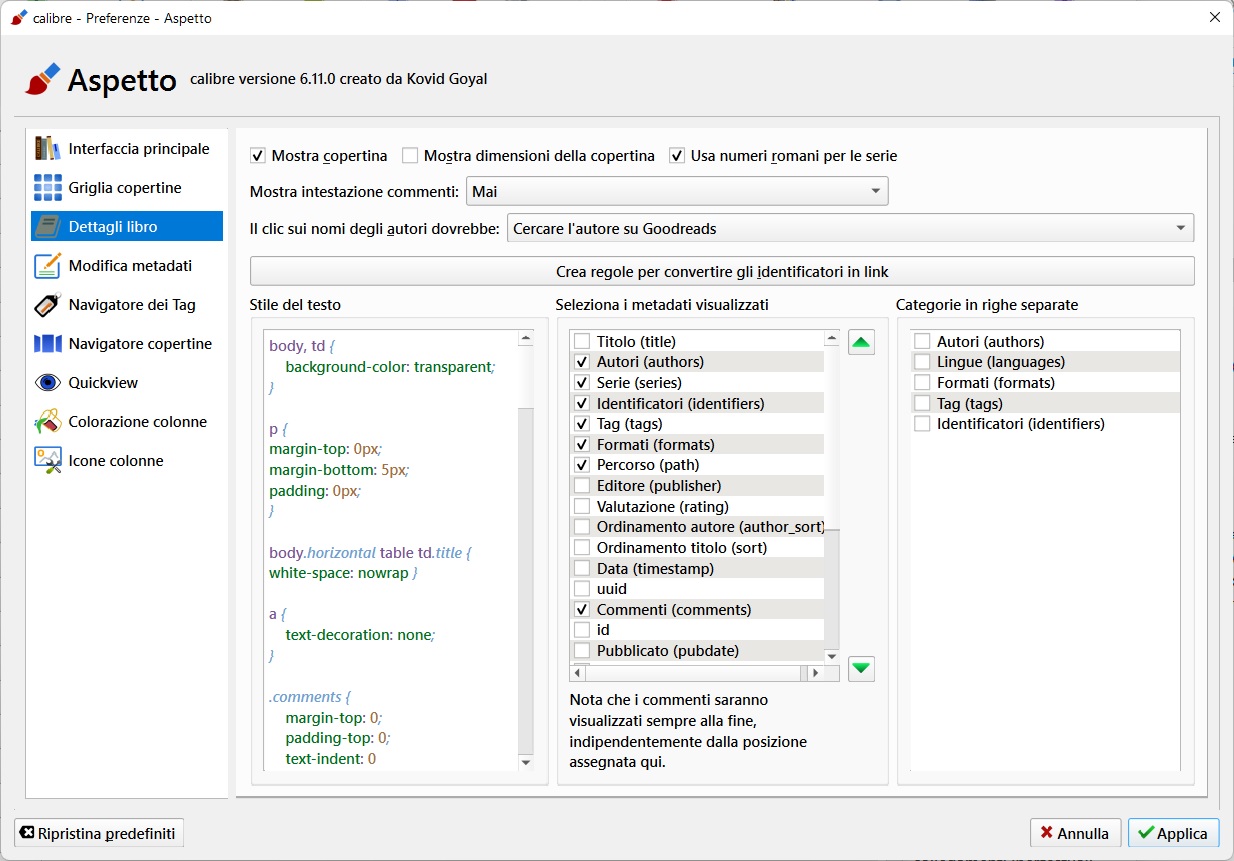Select the Modifica metadati pencil icon
Viewport: 1234px width, 861px height.
tap(48, 266)
